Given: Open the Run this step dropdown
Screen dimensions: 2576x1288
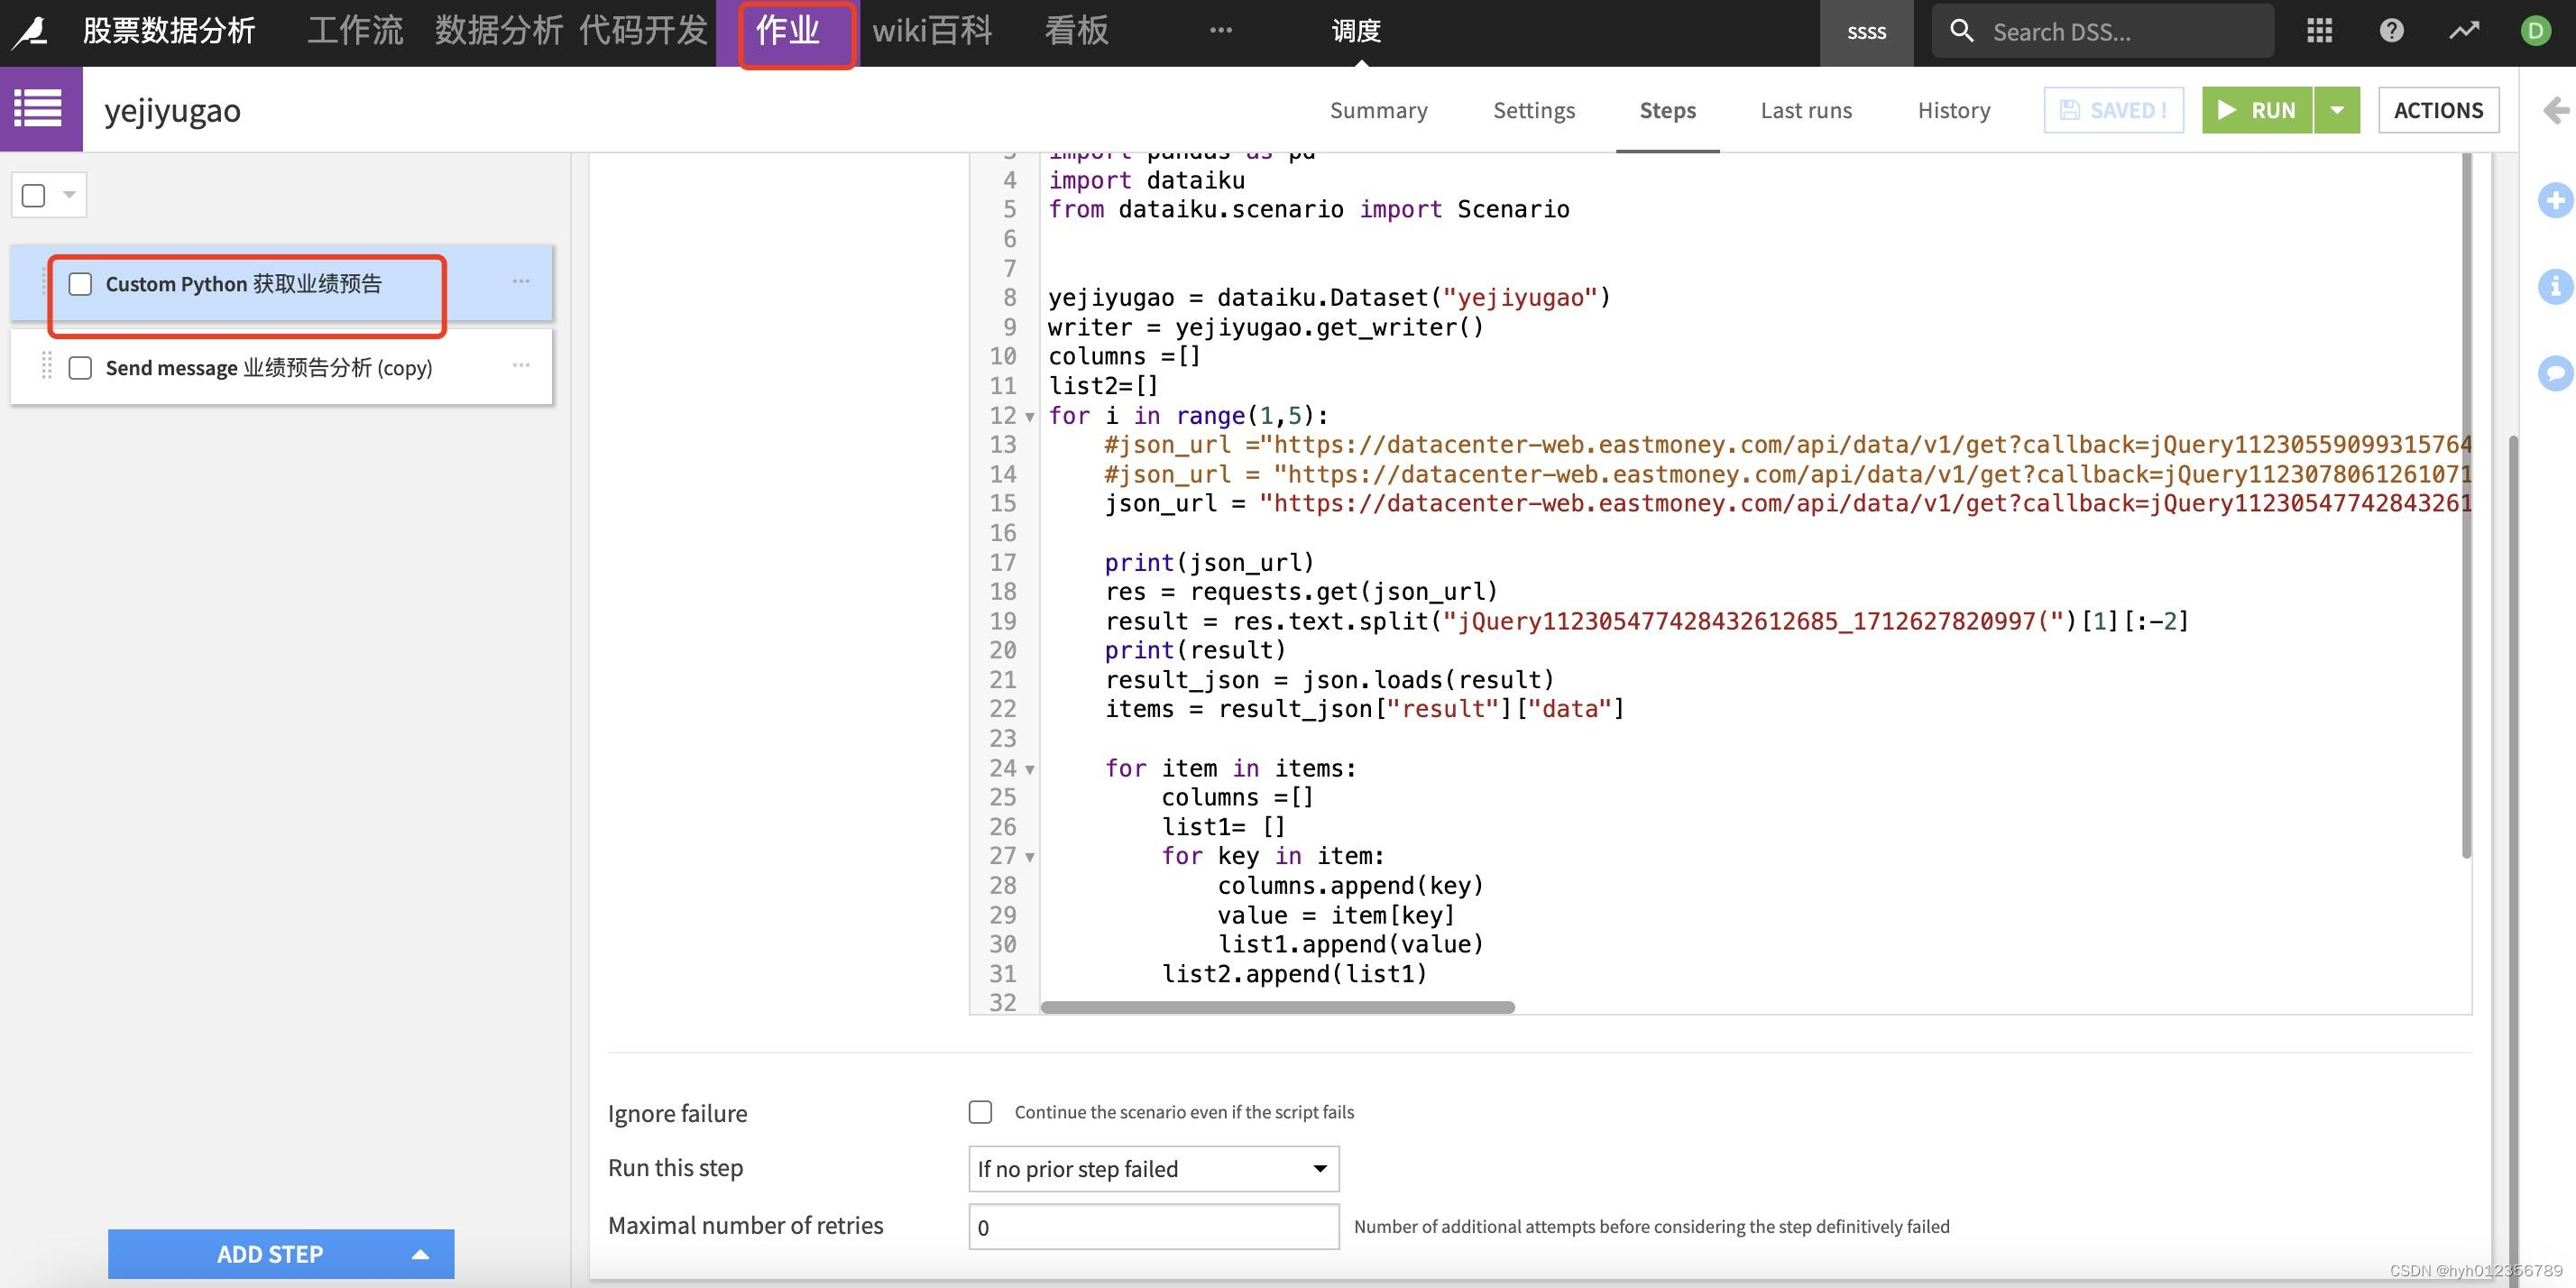Looking at the screenshot, I should pyautogui.click(x=1152, y=1169).
